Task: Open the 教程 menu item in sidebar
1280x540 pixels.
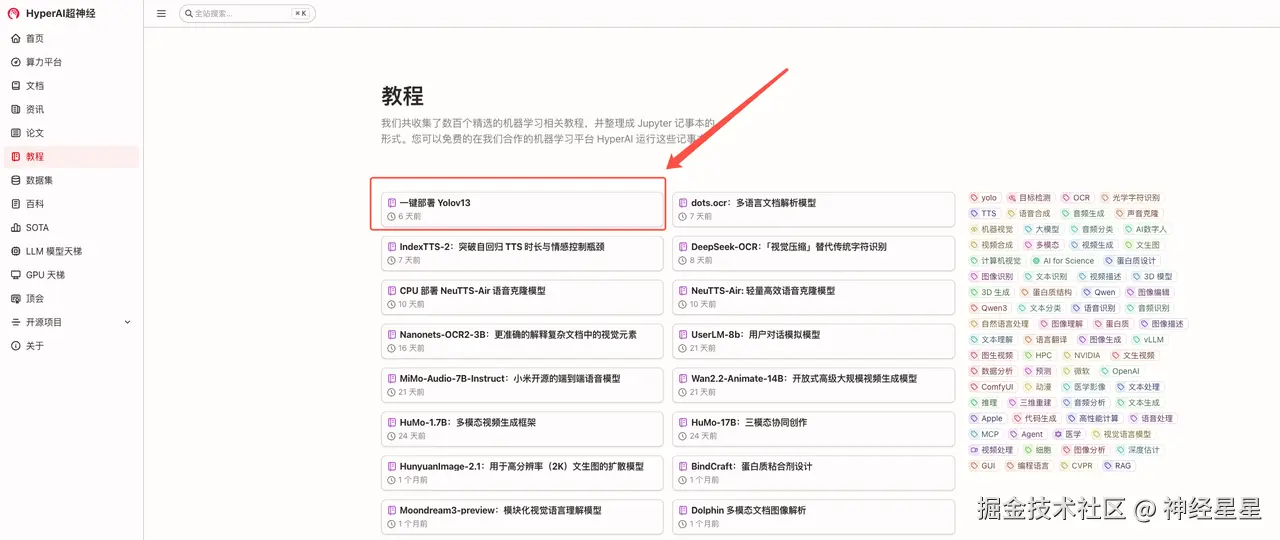Action: [72, 157]
